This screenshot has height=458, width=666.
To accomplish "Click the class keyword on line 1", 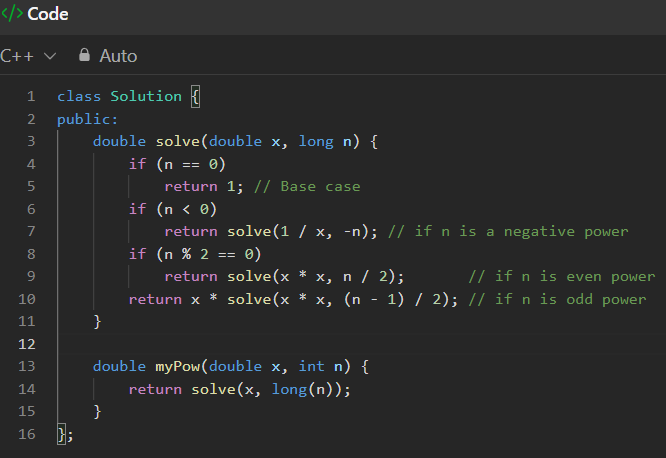I will coord(79,96).
